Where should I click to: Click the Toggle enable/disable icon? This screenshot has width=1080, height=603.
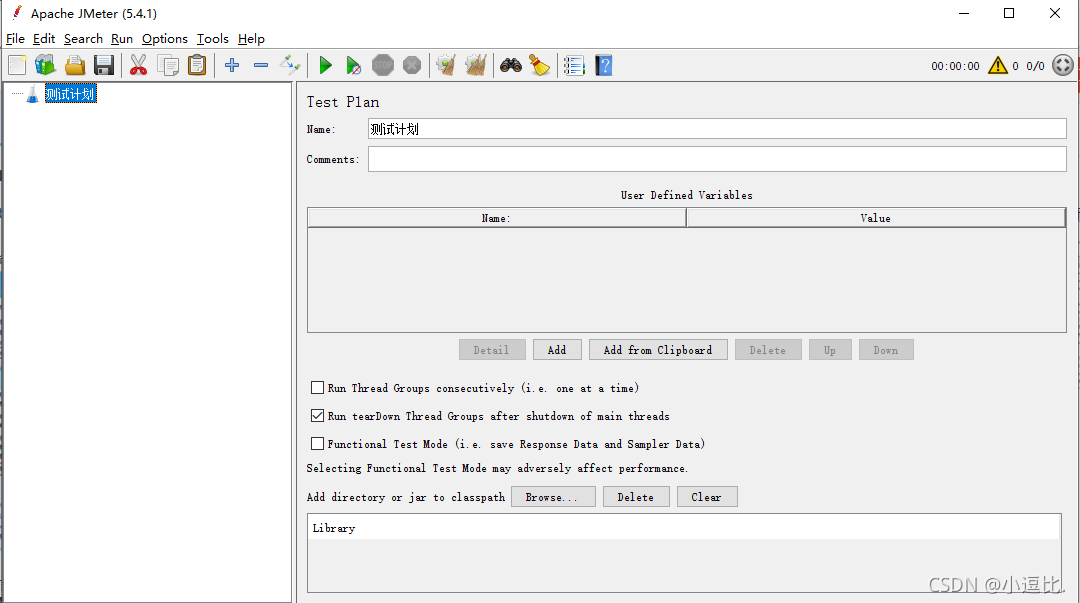tap(290, 65)
